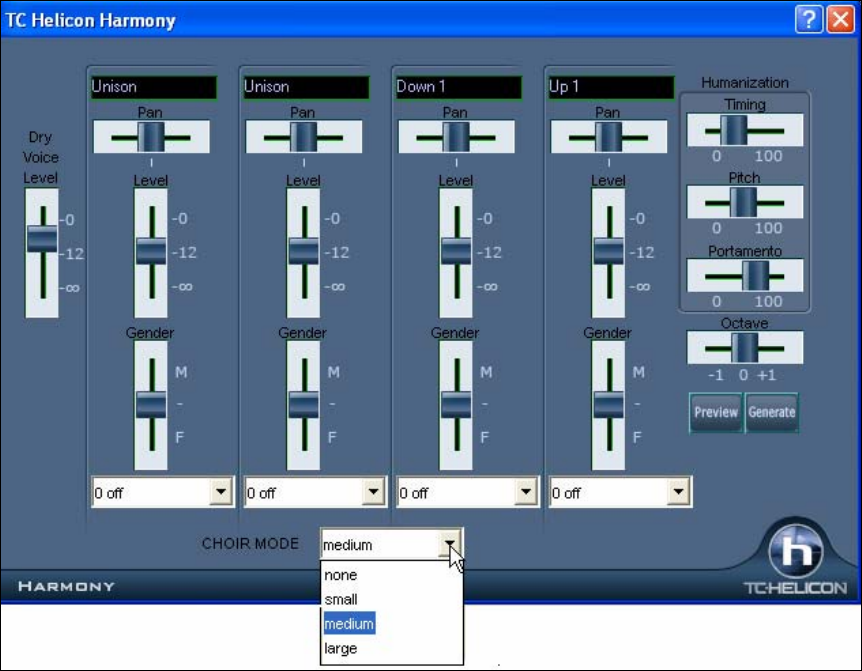Image resolution: width=862 pixels, height=671 pixels.
Task: Click the TC-Helicon h logo
Action: tap(795, 551)
